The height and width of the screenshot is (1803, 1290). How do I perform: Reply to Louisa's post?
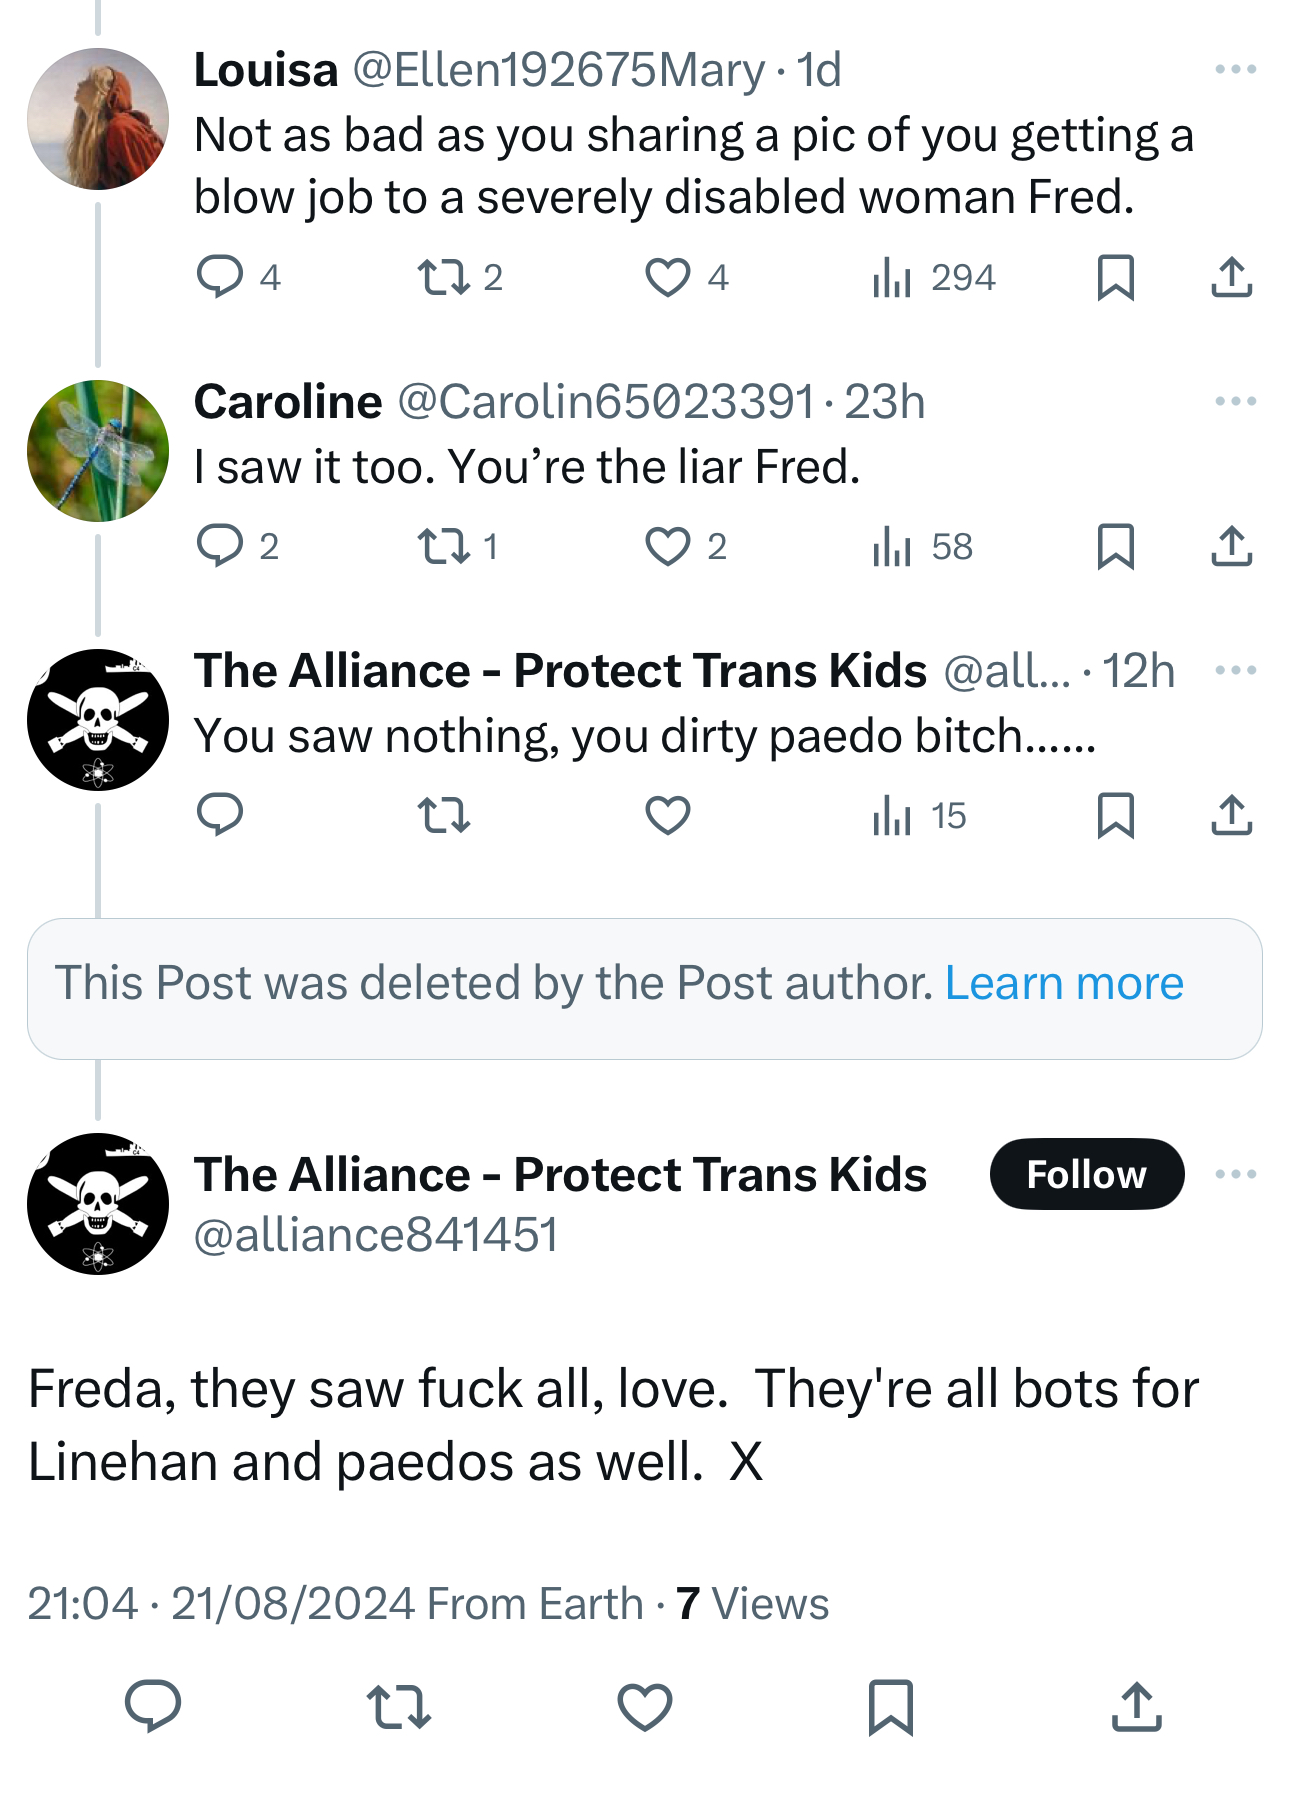(220, 277)
